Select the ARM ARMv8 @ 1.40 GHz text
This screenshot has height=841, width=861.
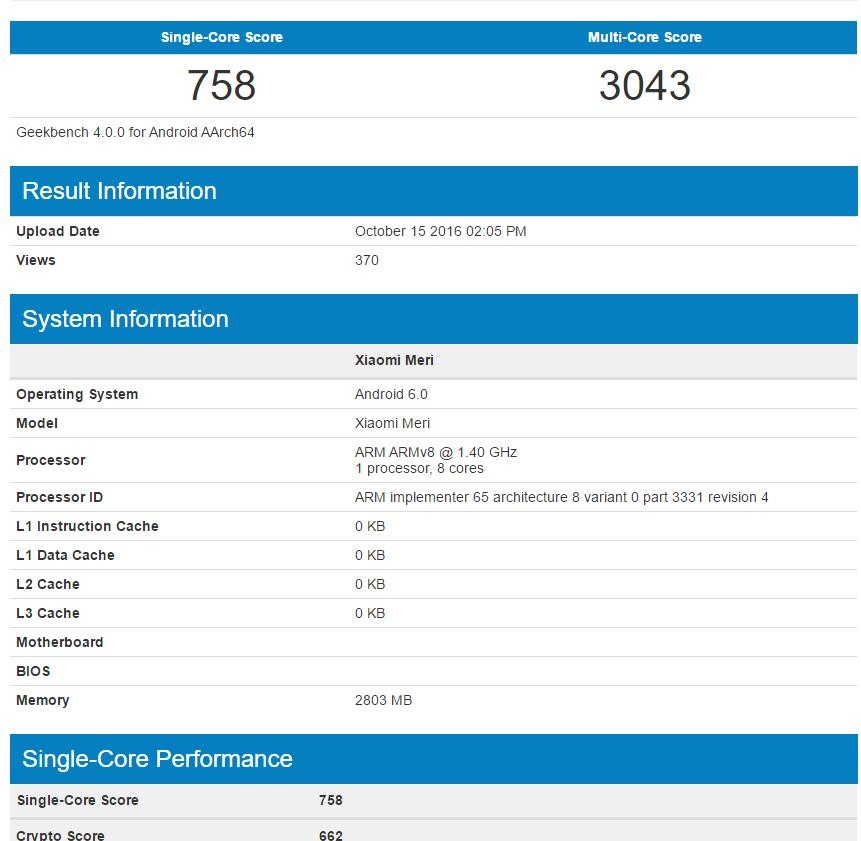[x=435, y=452]
